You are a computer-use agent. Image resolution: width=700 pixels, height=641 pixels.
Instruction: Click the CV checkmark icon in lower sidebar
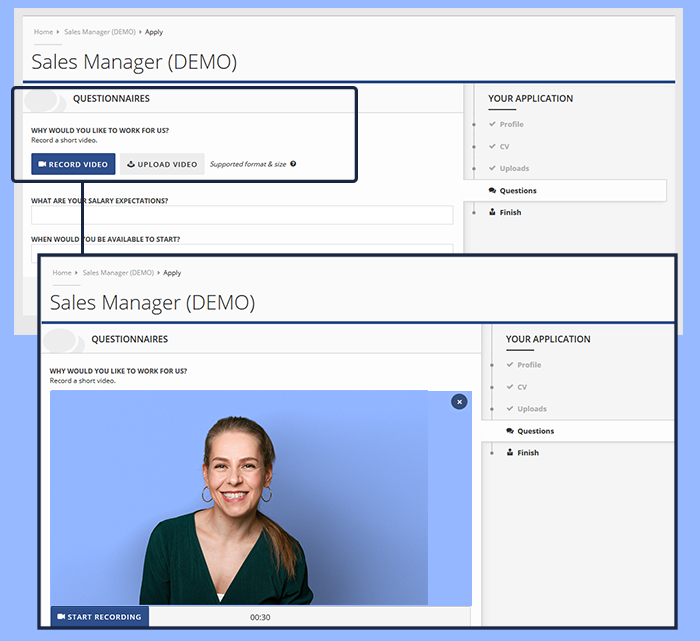[509, 387]
